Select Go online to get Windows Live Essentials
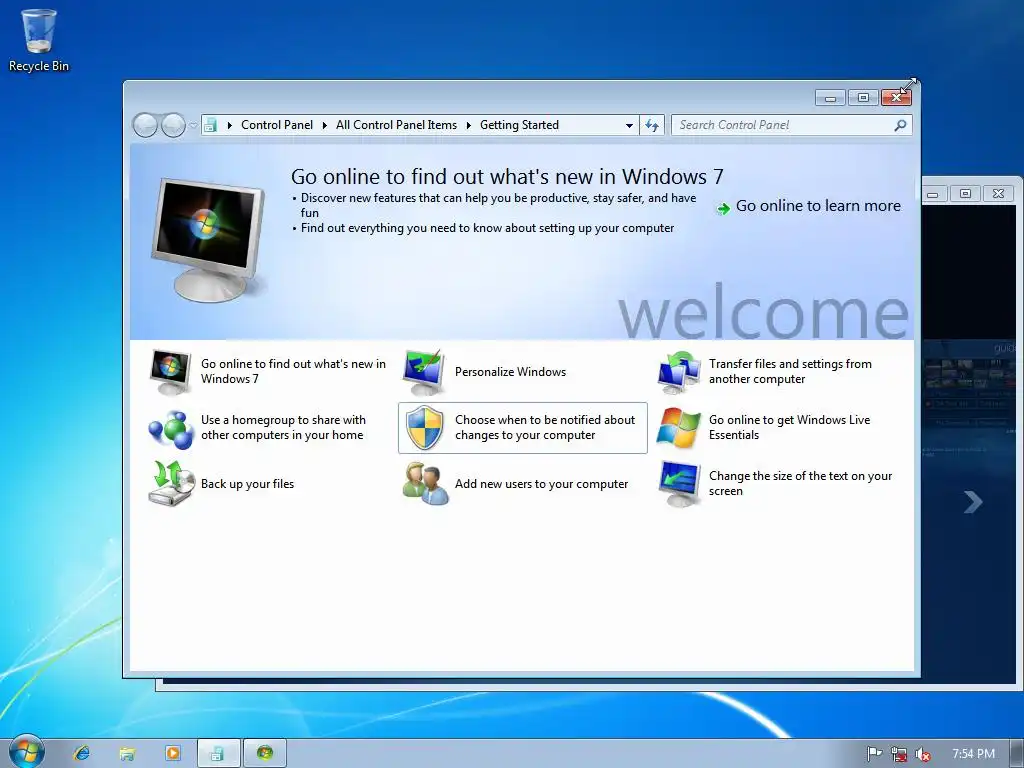This screenshot has height=768, width=1024. (x=790, y=428)
